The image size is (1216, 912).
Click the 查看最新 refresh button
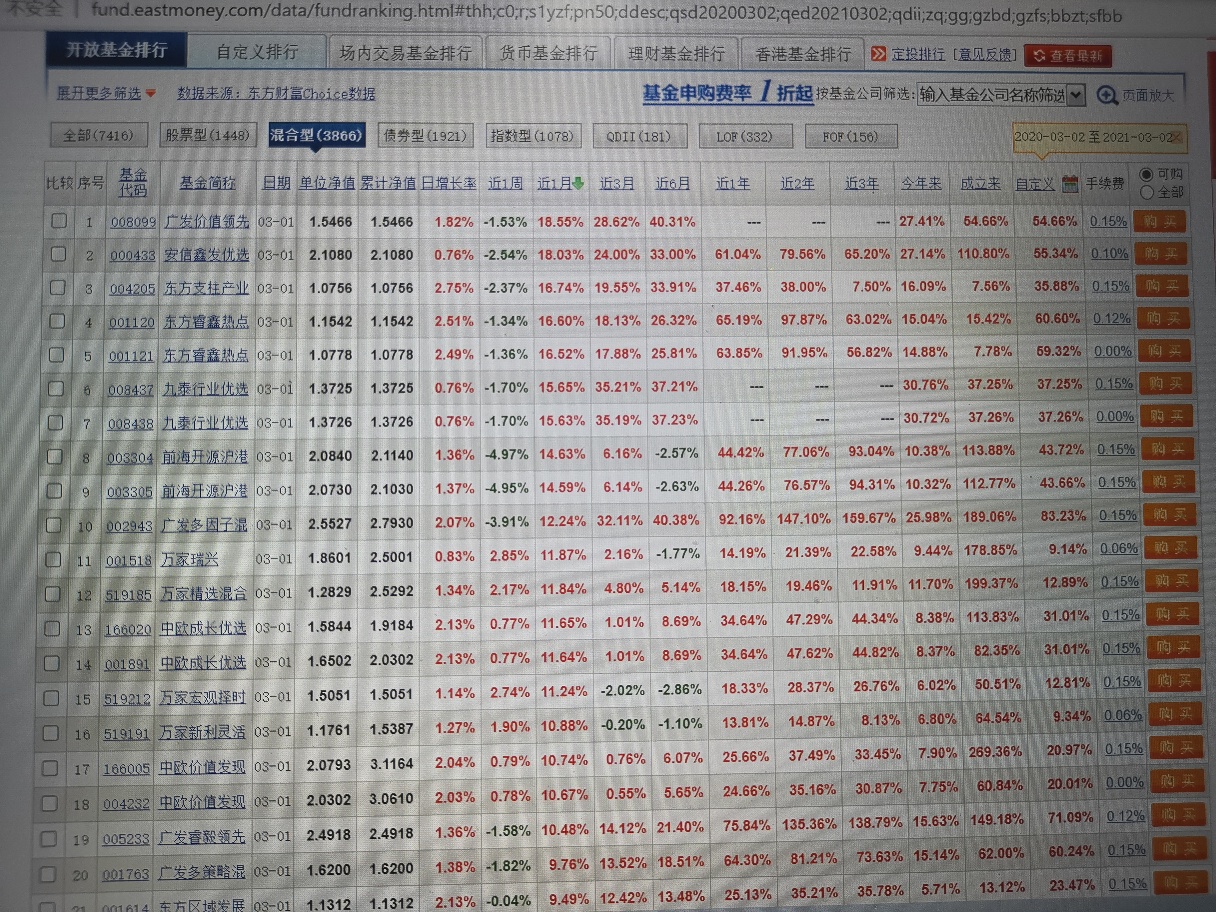pyautogui.click(x=1068, y=56)
